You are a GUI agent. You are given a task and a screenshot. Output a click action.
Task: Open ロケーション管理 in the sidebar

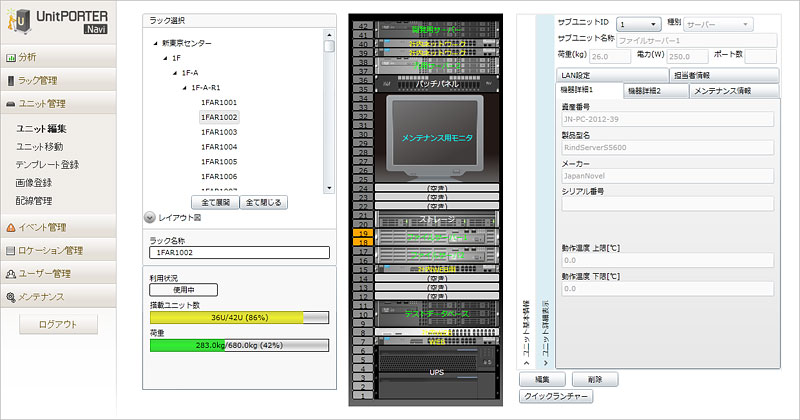58,250
